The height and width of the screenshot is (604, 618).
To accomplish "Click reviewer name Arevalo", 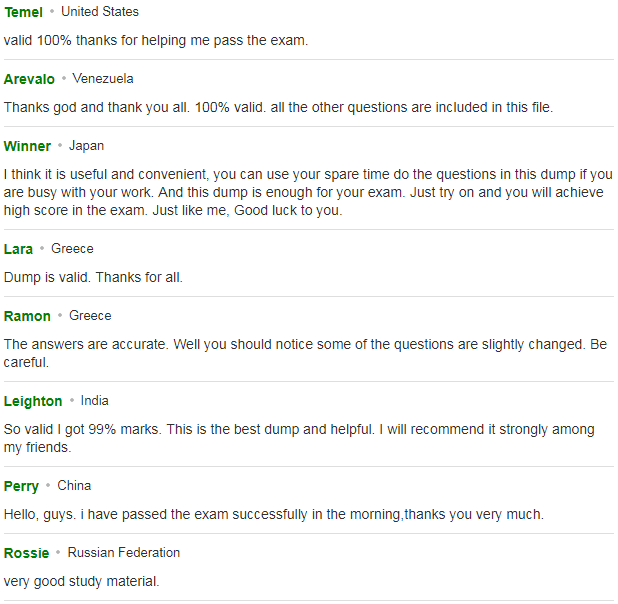I will click(x=29, y=79).
